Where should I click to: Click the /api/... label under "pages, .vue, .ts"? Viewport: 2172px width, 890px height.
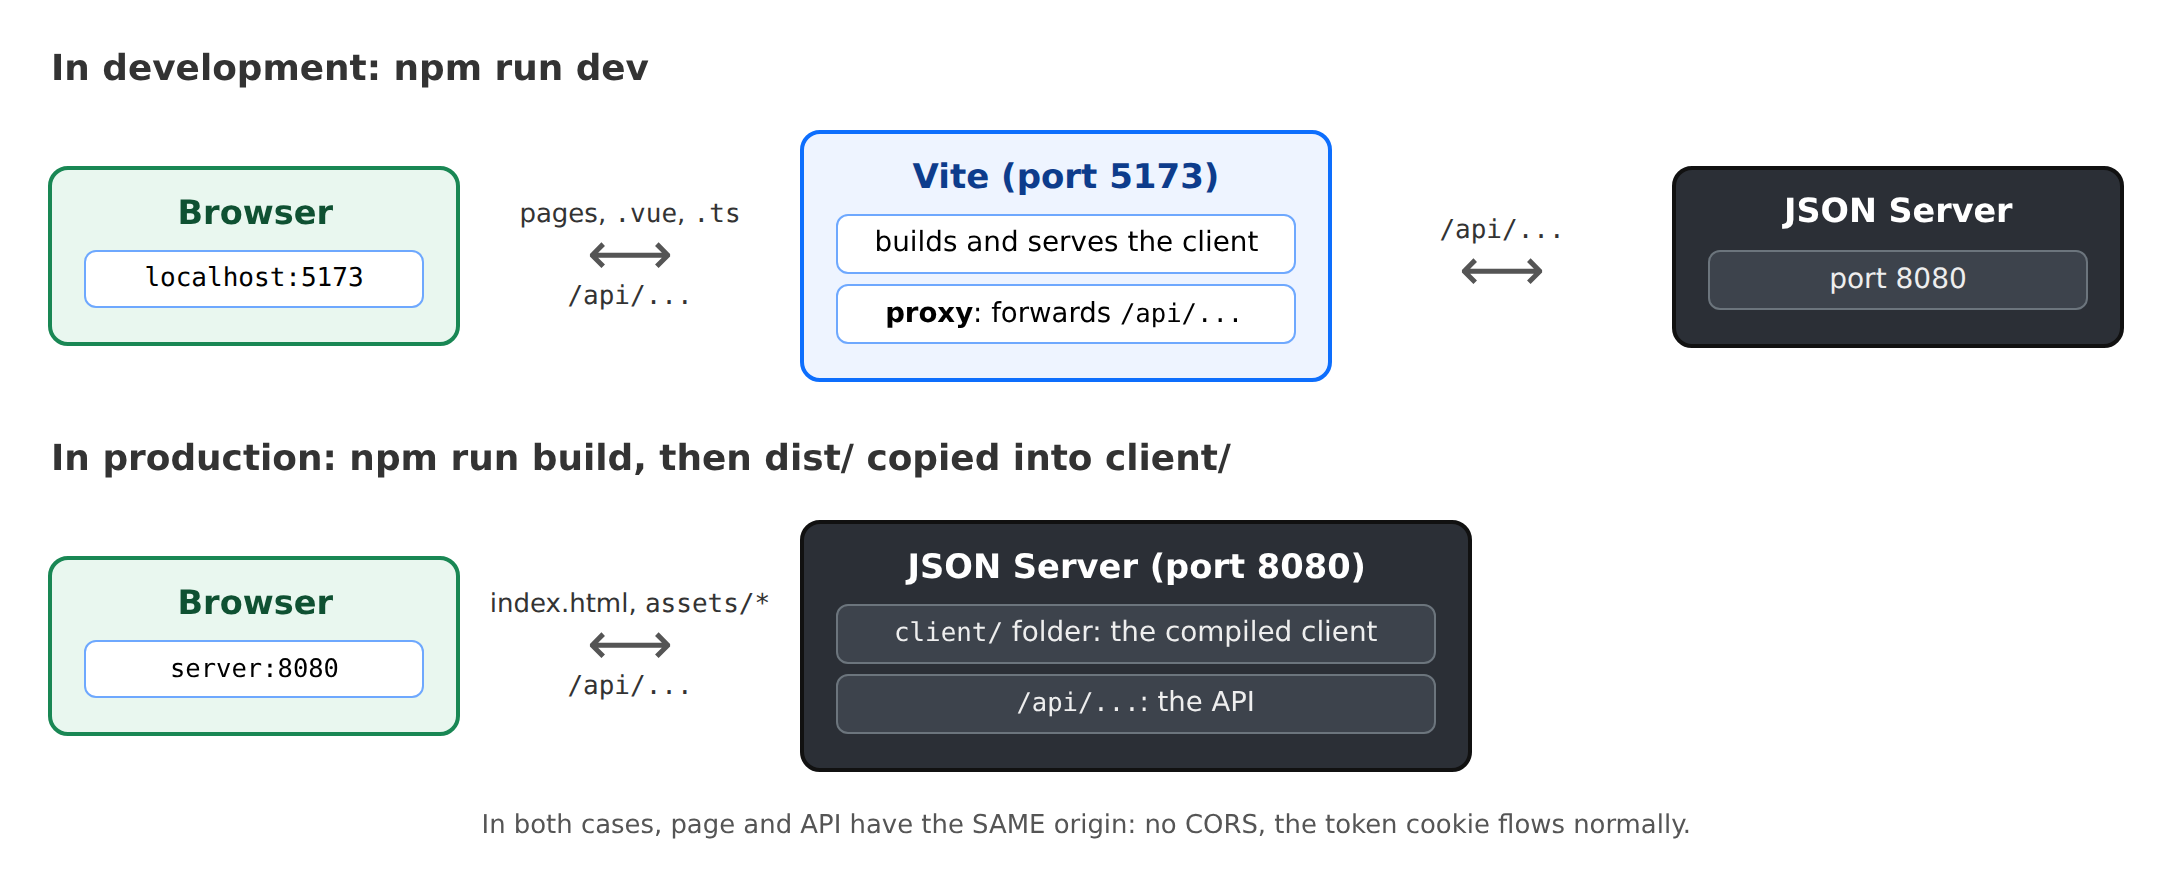tap(629, 296)
